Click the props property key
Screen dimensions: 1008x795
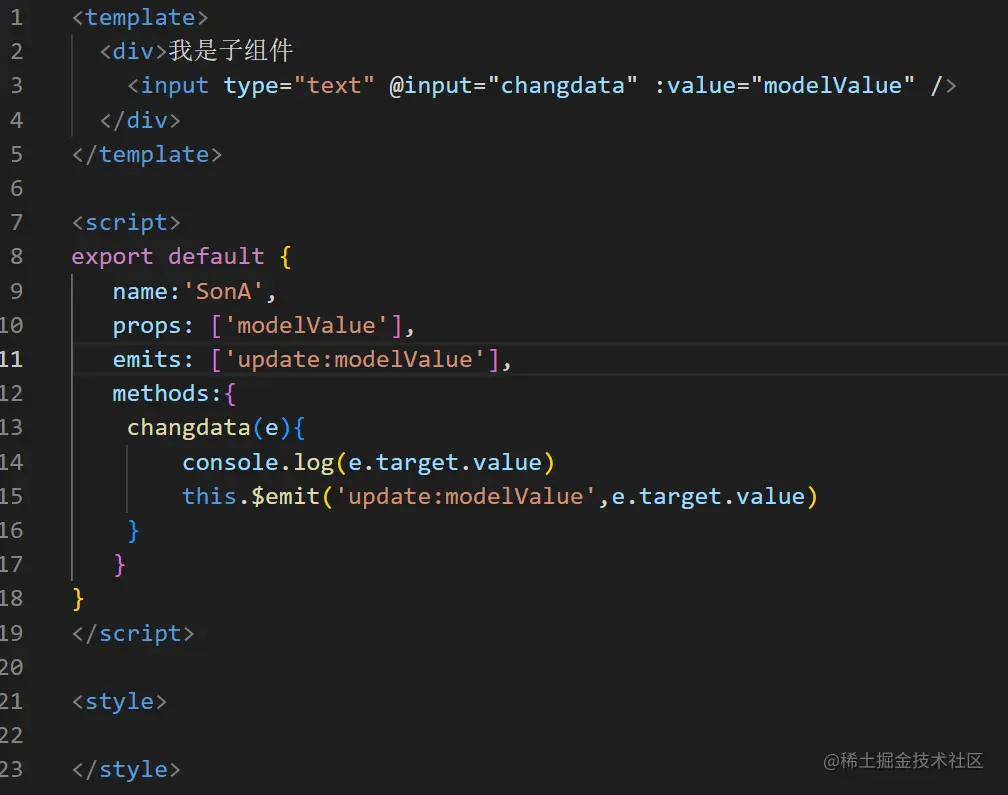coord(147,326)
